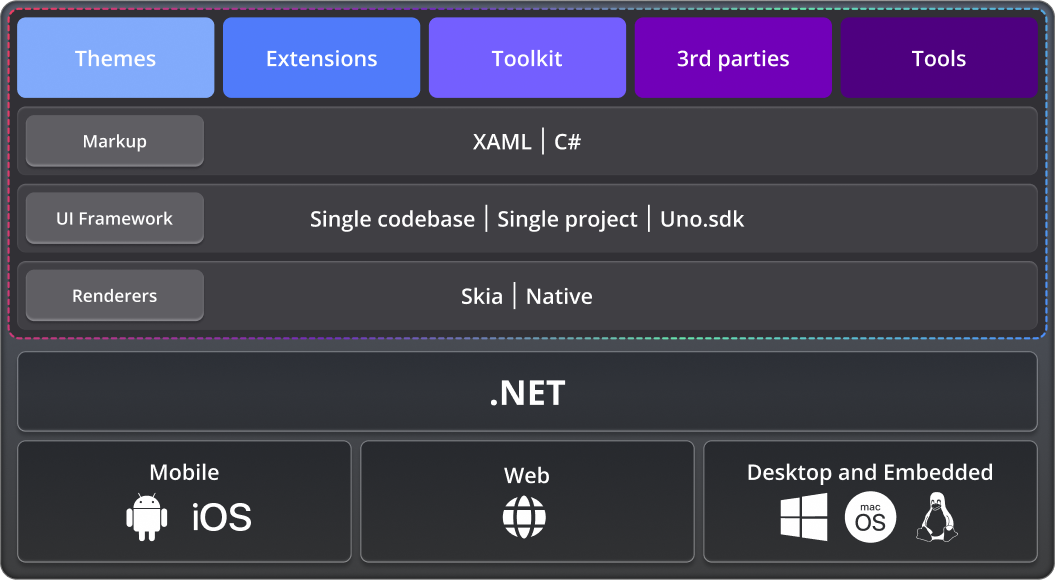Select the Android robot icon
This screenshot has height=580, width=1055.
tap(148, 517)
